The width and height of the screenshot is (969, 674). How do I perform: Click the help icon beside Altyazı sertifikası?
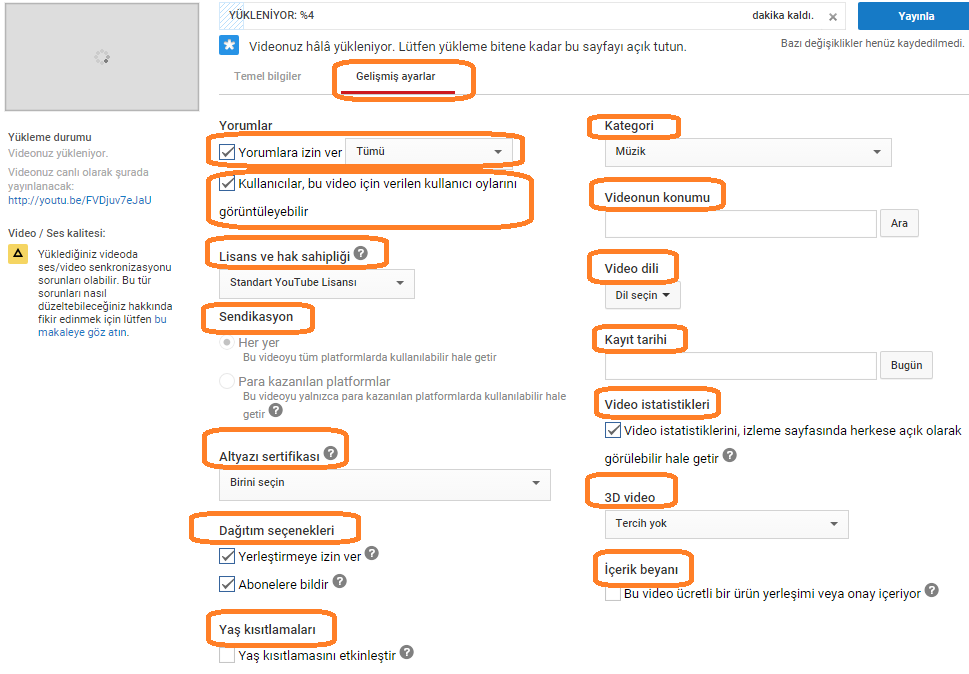tap(331, 453)
